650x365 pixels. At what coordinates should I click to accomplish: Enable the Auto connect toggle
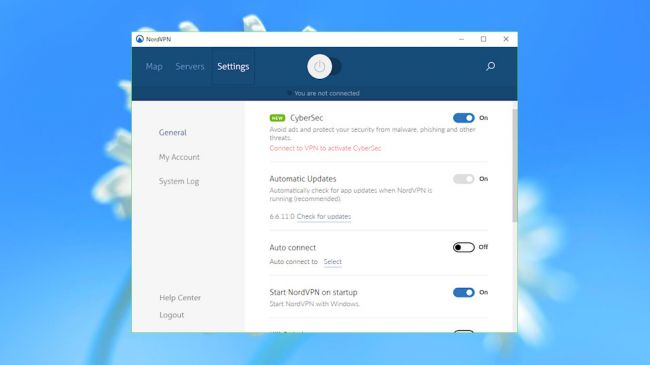(463, 248)
